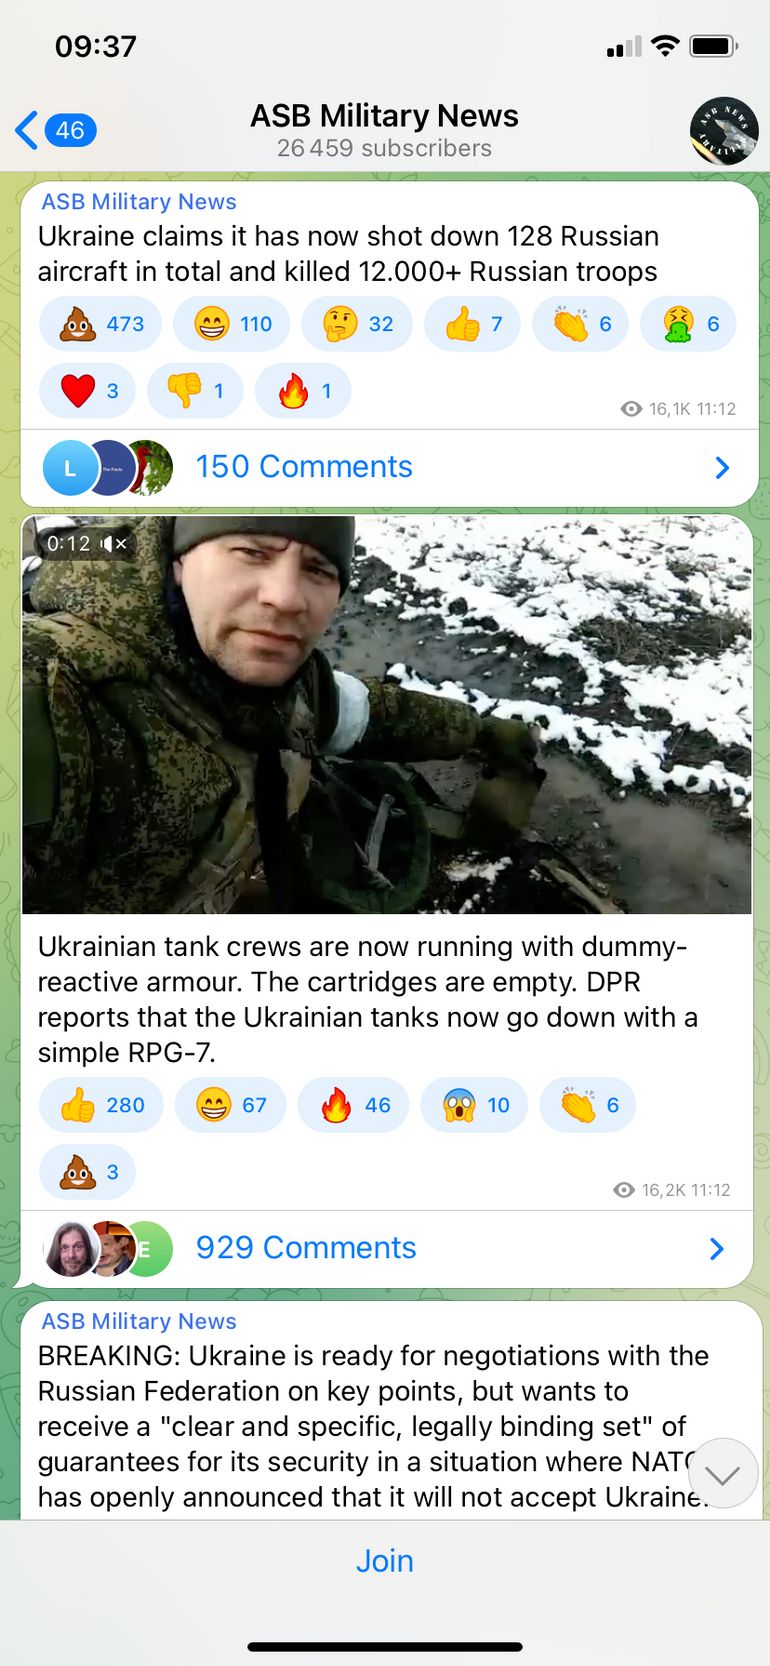Open the ASB Military News channel avatar
This screenshot has width=770, height=1666.
click(x=724, y=131)
